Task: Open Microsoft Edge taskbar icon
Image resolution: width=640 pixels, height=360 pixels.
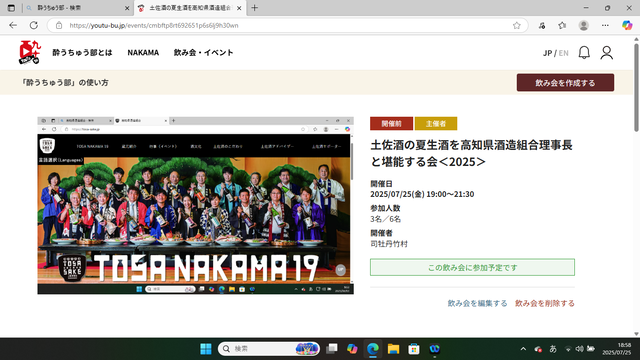Action: 373,349
